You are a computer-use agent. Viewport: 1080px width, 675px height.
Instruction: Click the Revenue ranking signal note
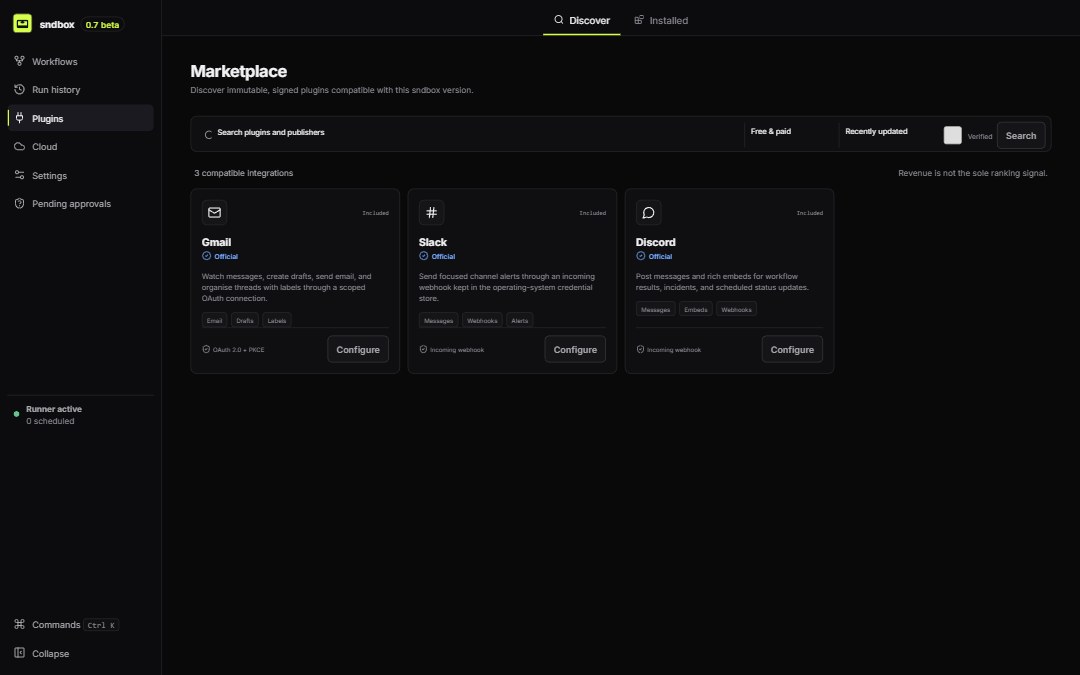973,173
